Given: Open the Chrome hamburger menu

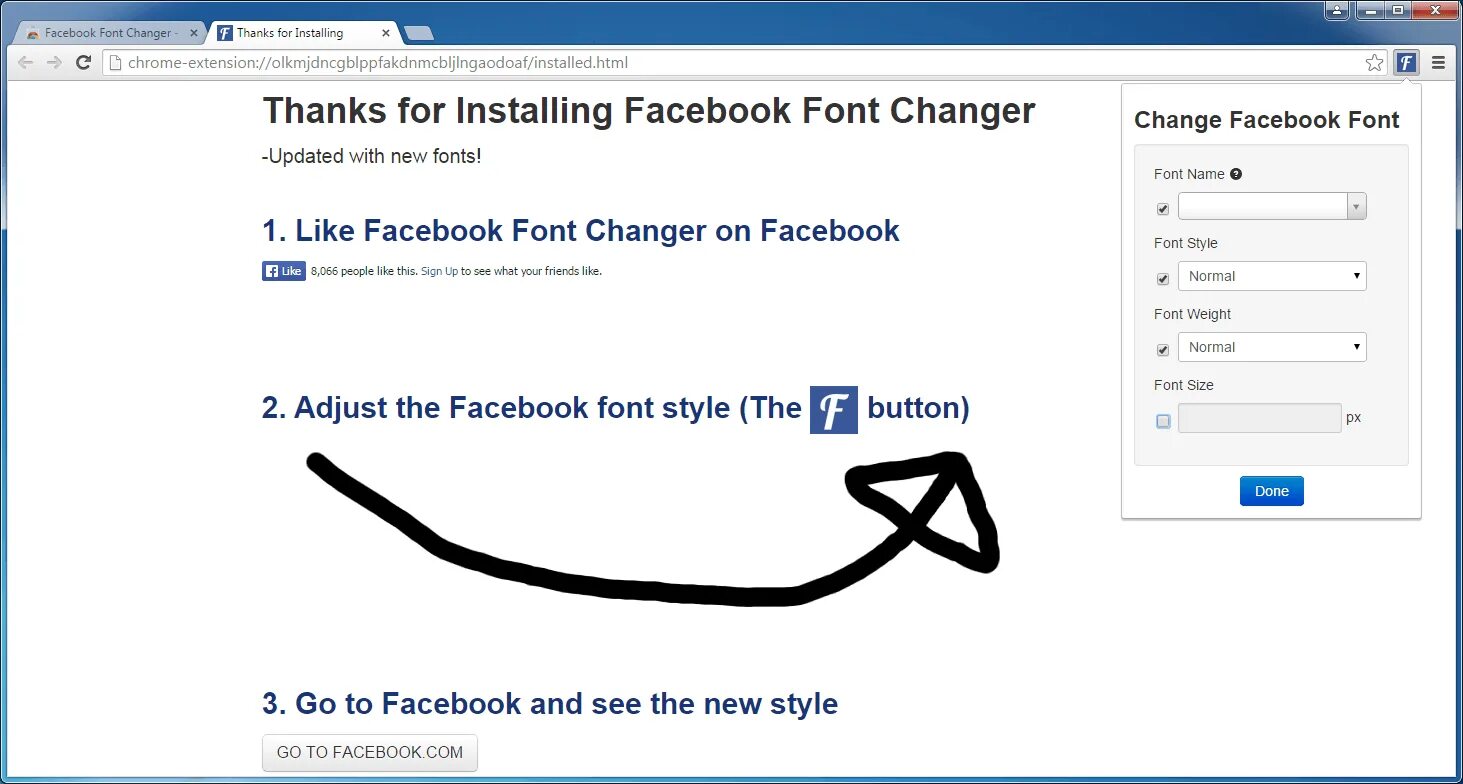Looking at the screenshot, I should click(1438, 62).
